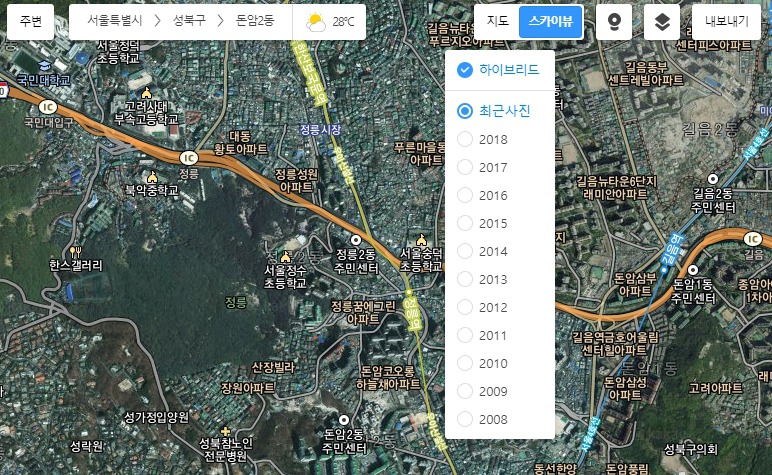Click the 길음역금호어울림센터힐아파트 label
Screen dimensions: 772x475
(x=615, y=344)
